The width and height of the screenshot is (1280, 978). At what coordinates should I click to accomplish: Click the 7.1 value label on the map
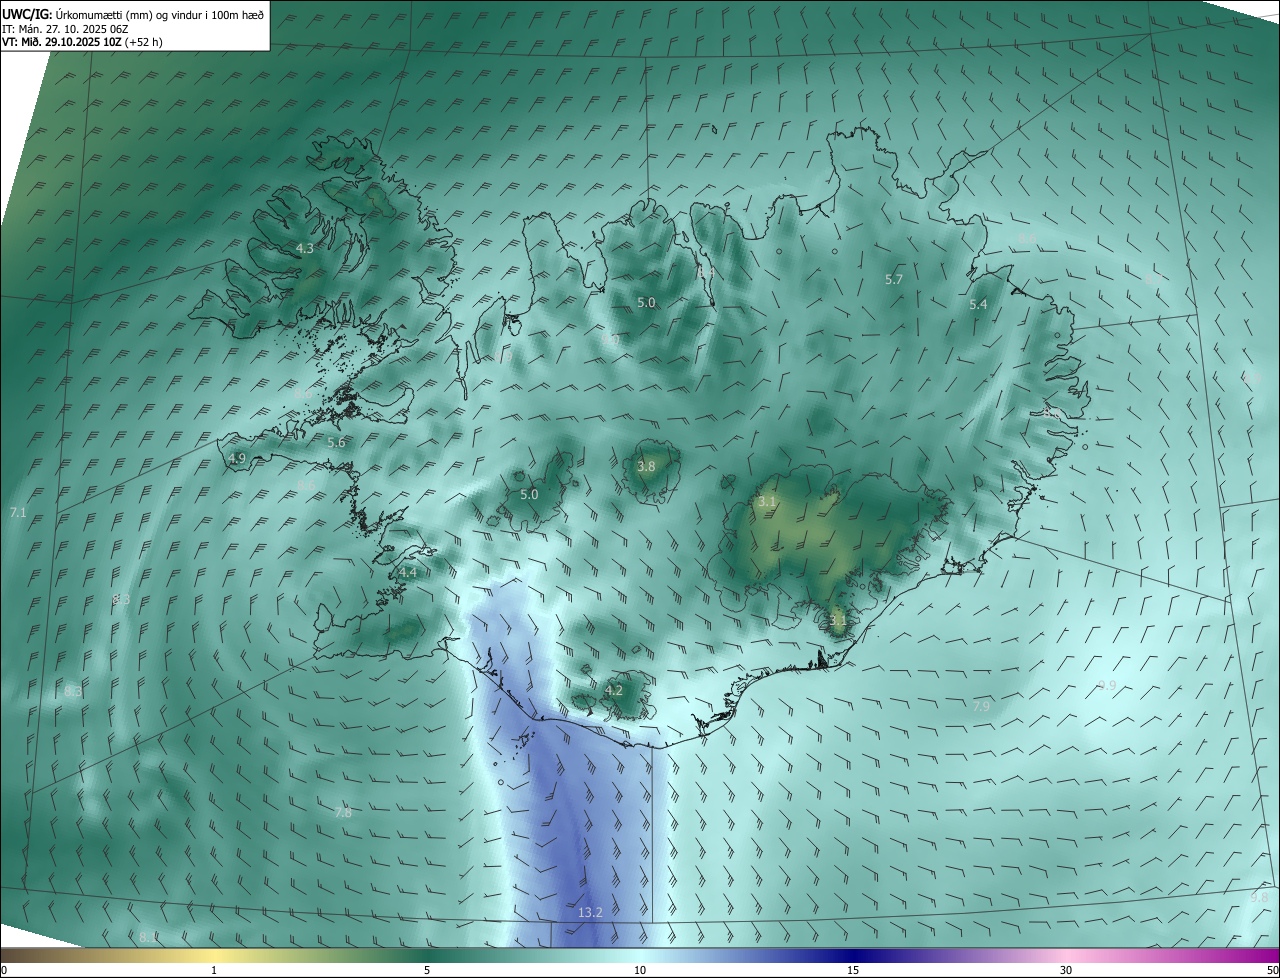18,512
